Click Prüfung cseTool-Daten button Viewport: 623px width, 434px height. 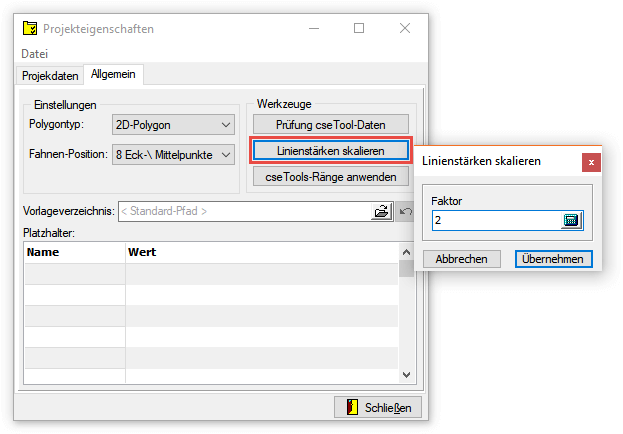(330, 124)
